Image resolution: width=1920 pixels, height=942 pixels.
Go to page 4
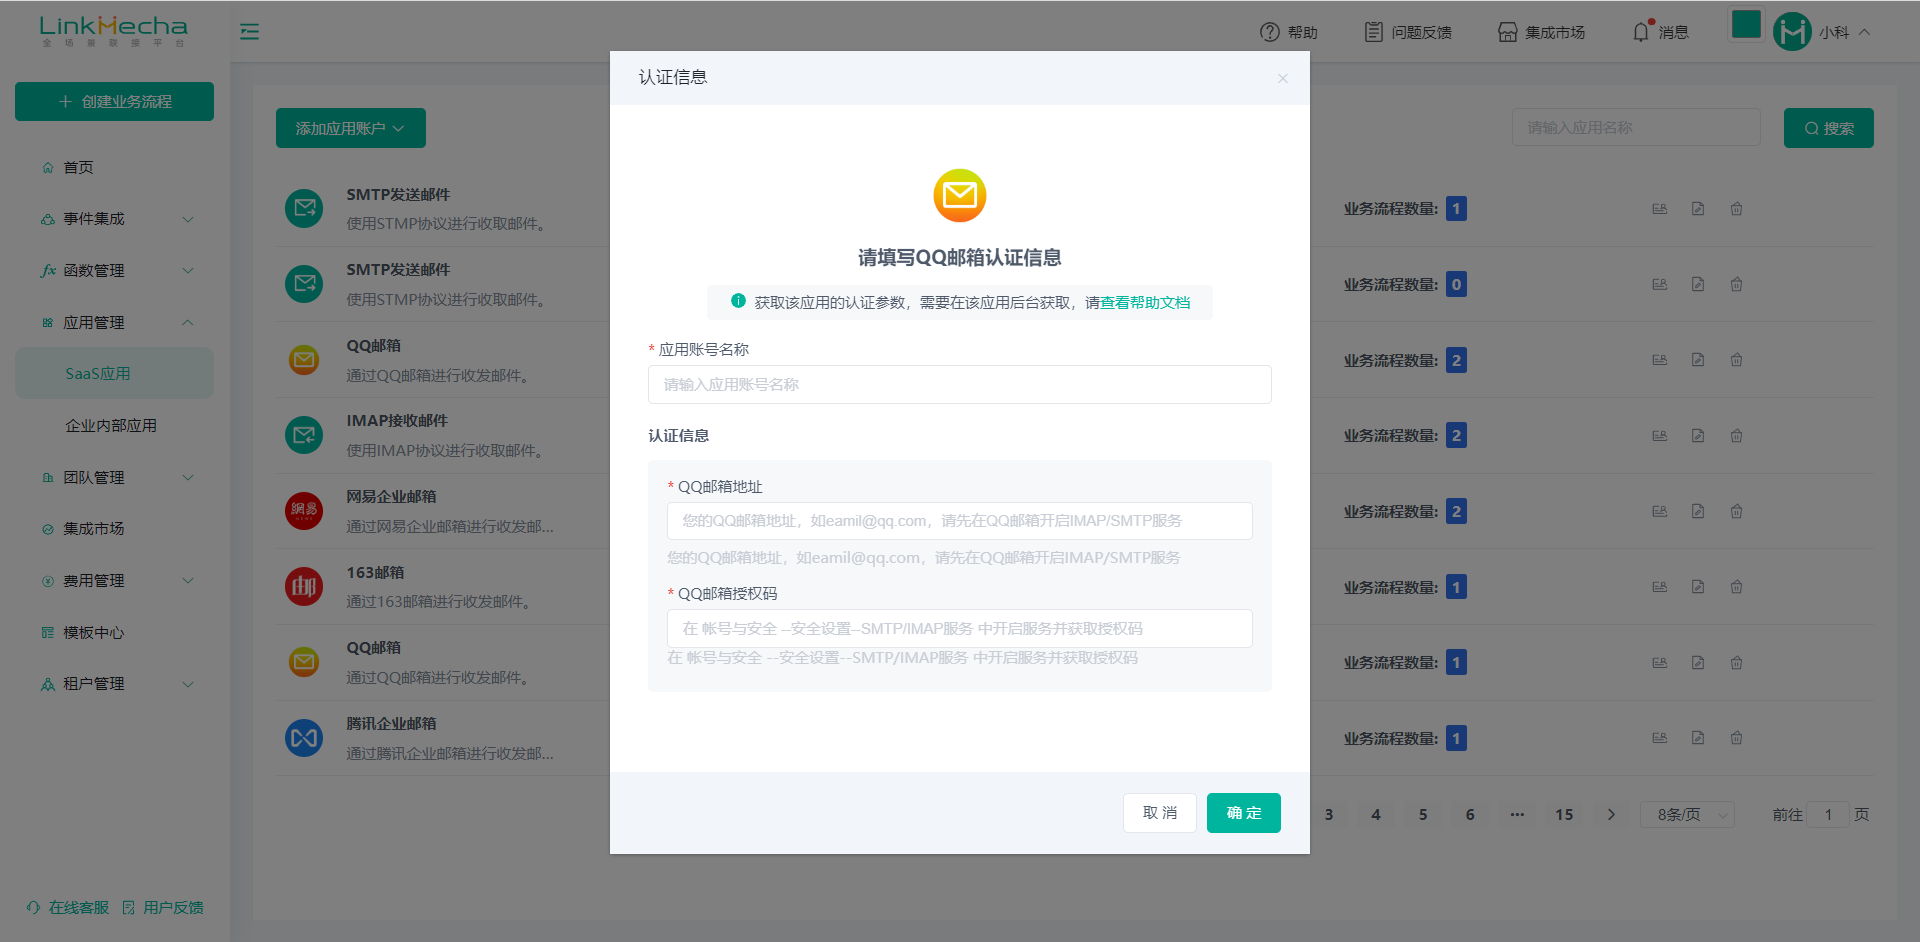pyautogui.click(x=1376, y=815)
